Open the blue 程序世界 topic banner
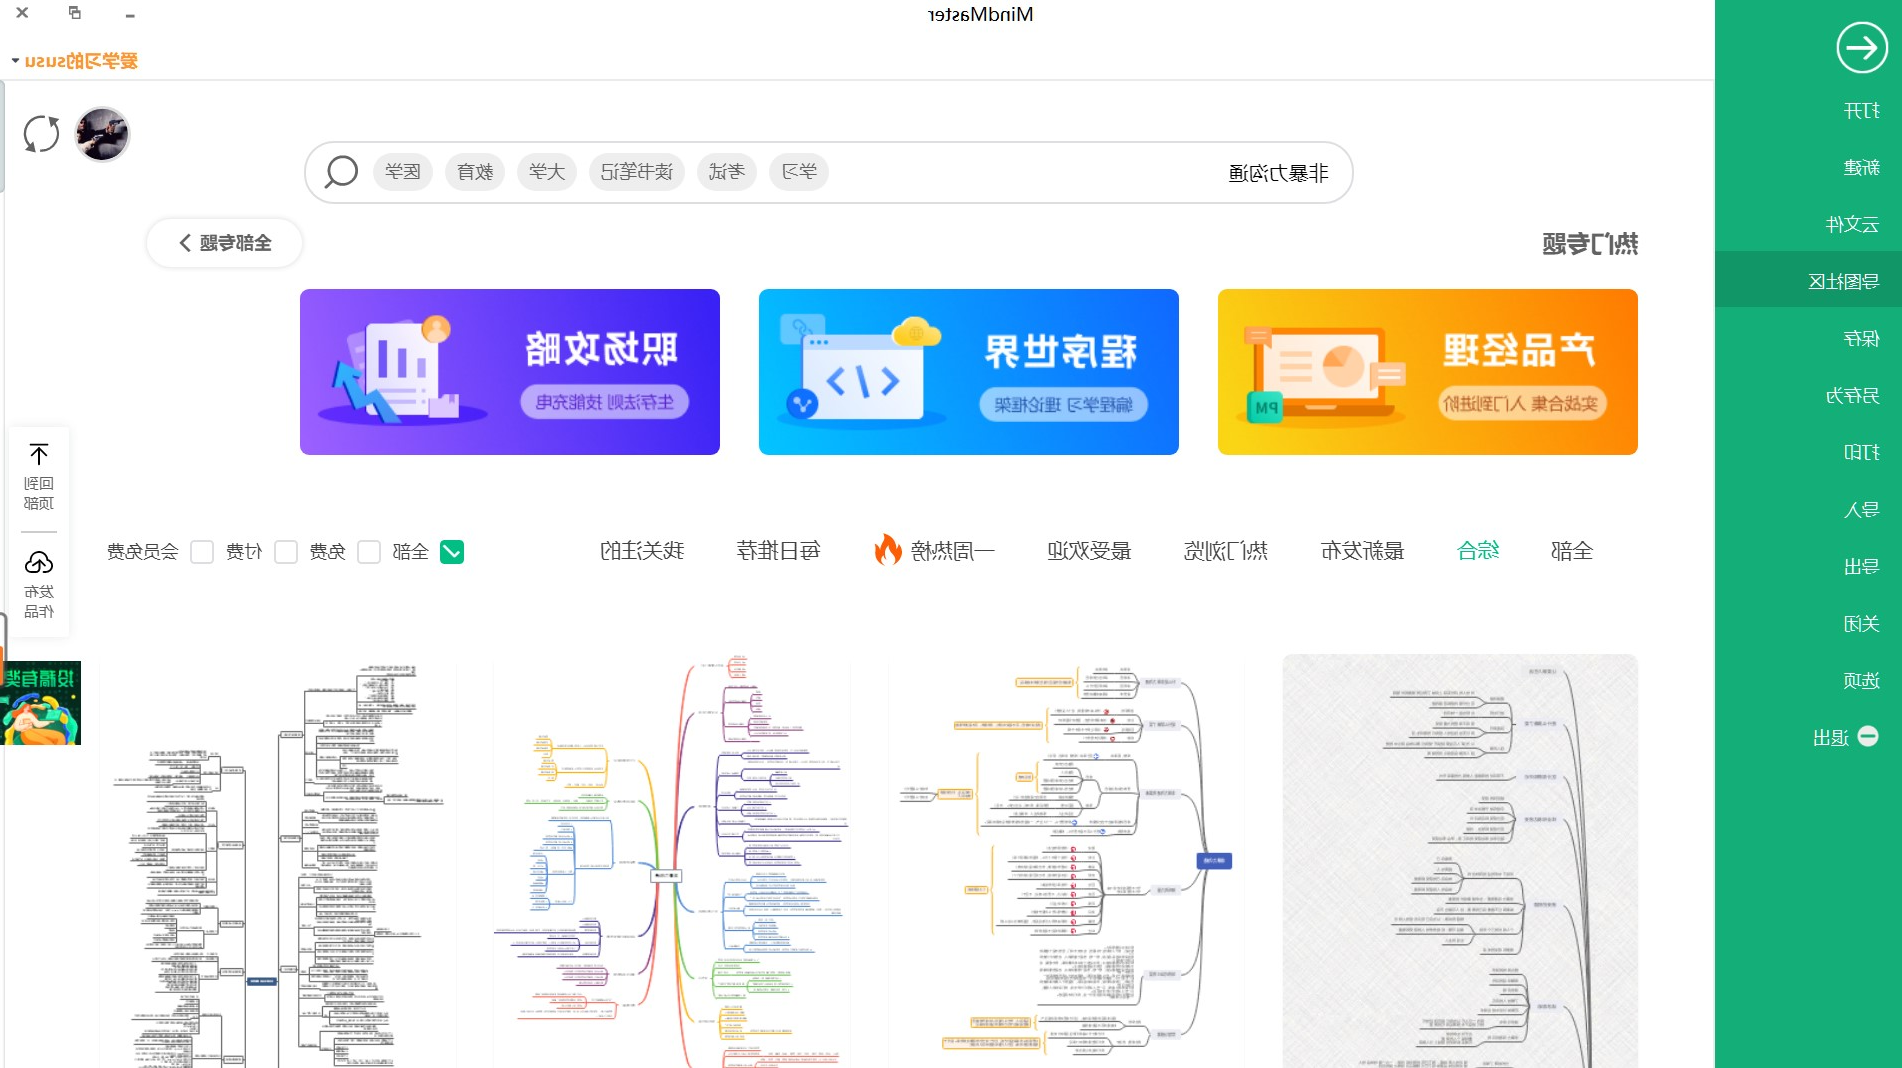Image resolution: width=1902 pixels, height=1068 pixels. pyautogui.click(x=968, y=372)
